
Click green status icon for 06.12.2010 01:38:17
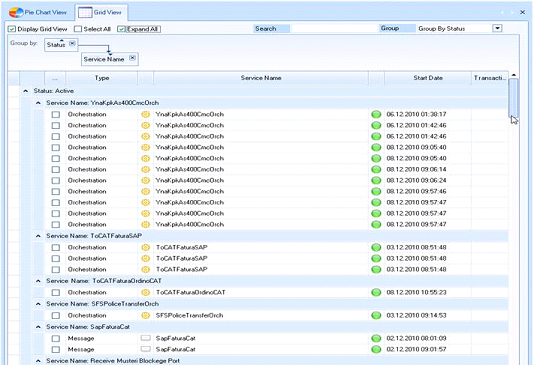[x=376, y=115]
